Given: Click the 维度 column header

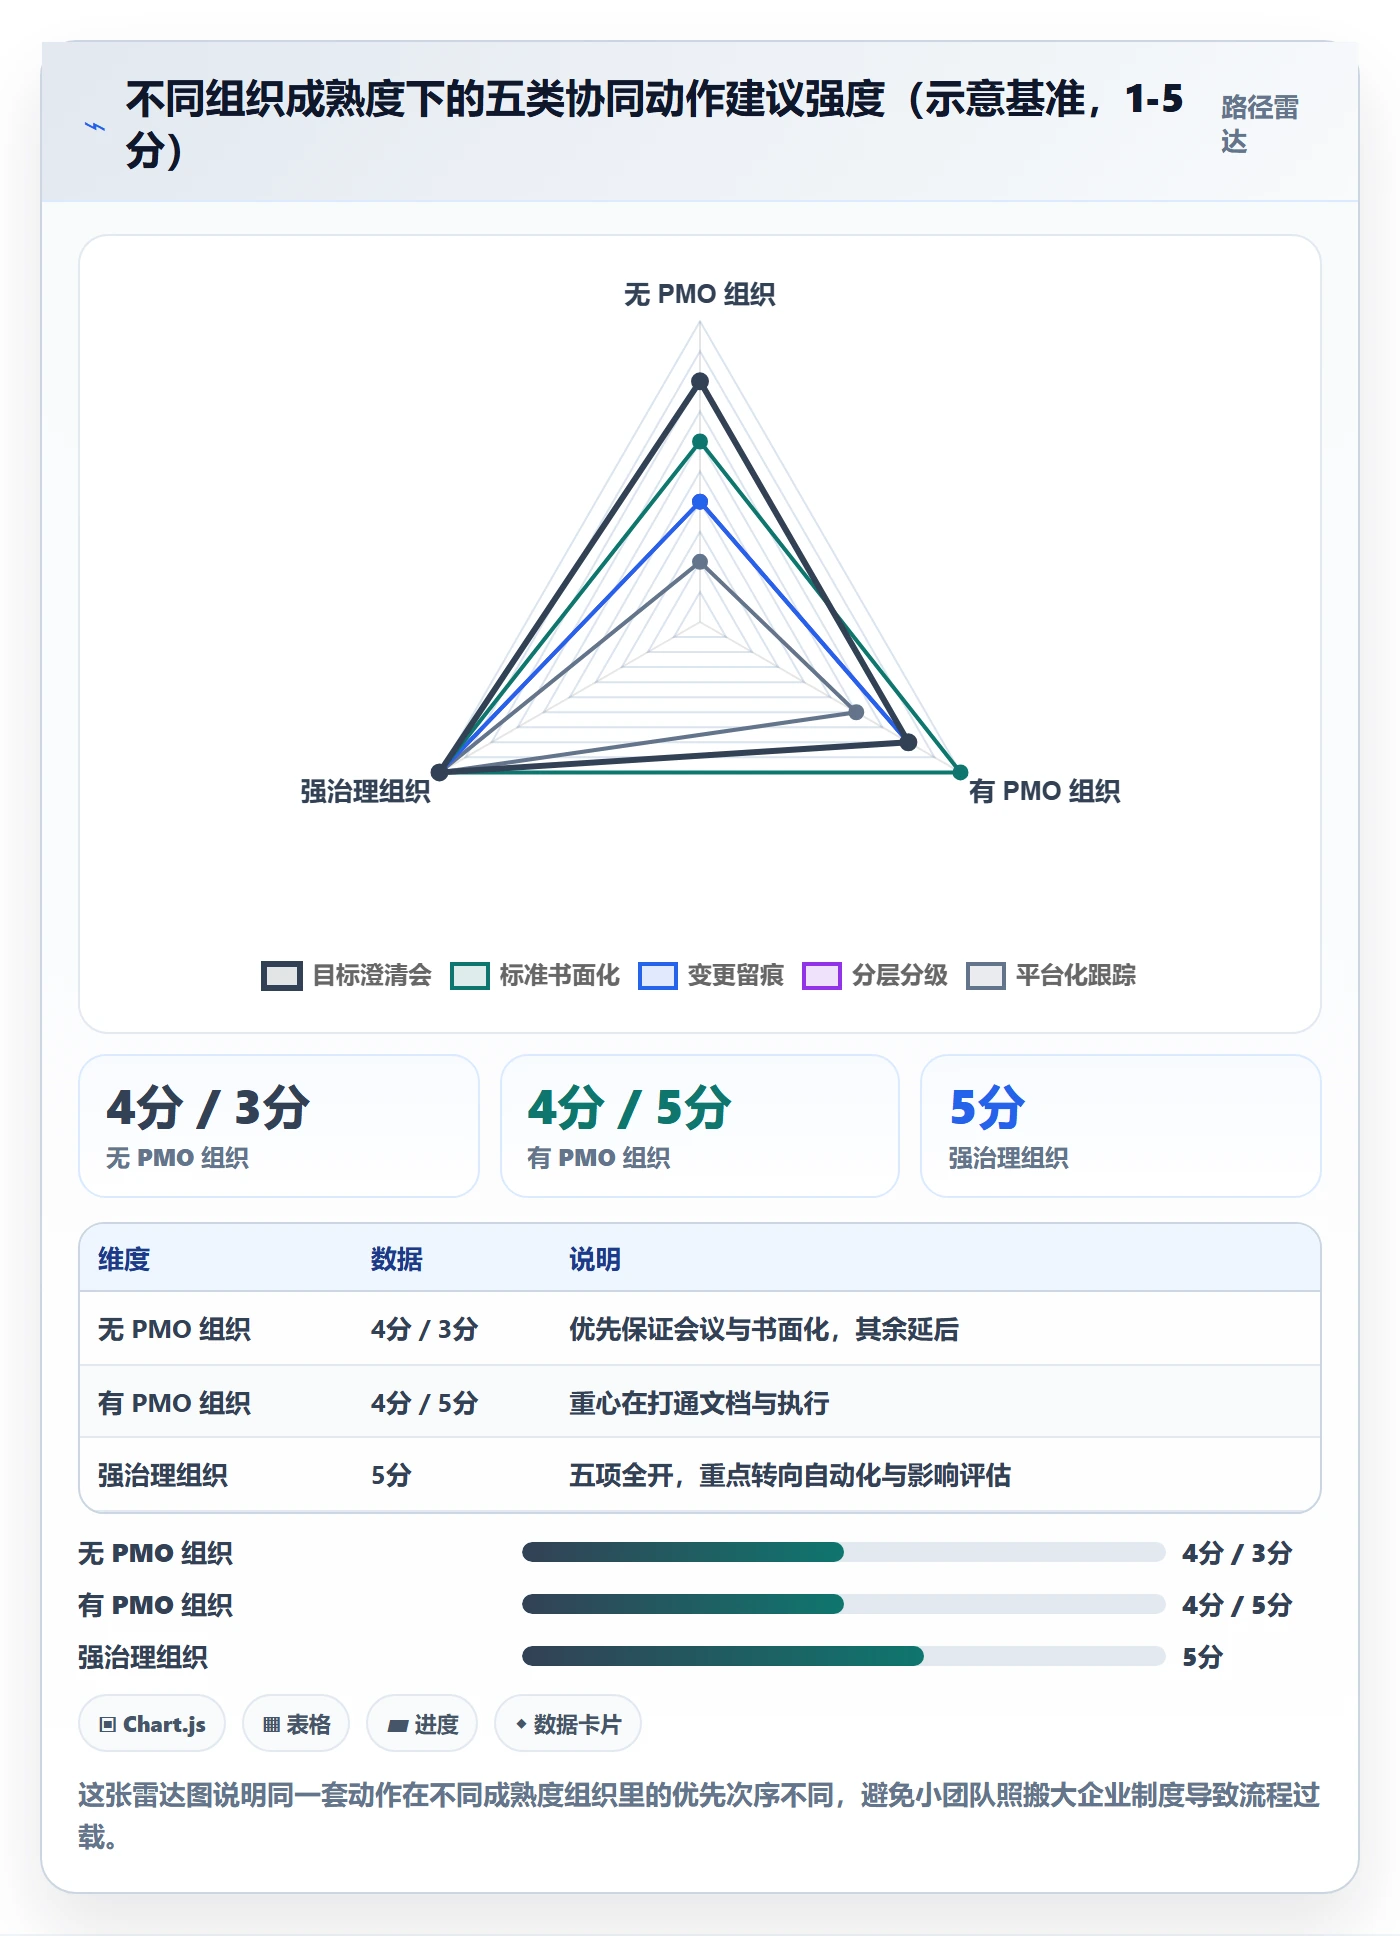Looking at the screenshot, I should click(x=124, y=1259).
